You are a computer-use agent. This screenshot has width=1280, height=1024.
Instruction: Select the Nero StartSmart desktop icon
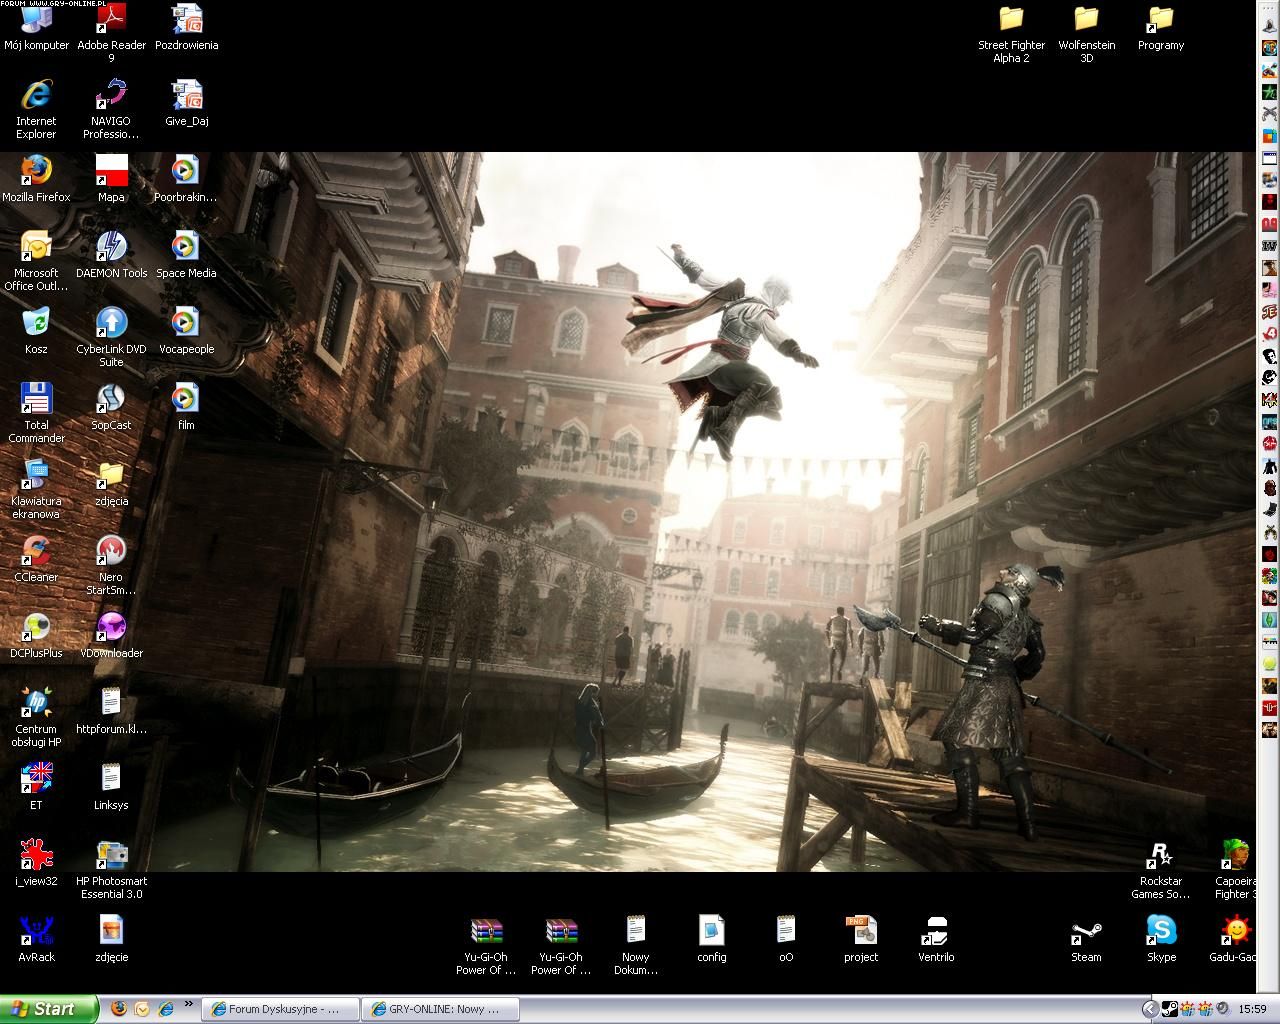point(111,552)
